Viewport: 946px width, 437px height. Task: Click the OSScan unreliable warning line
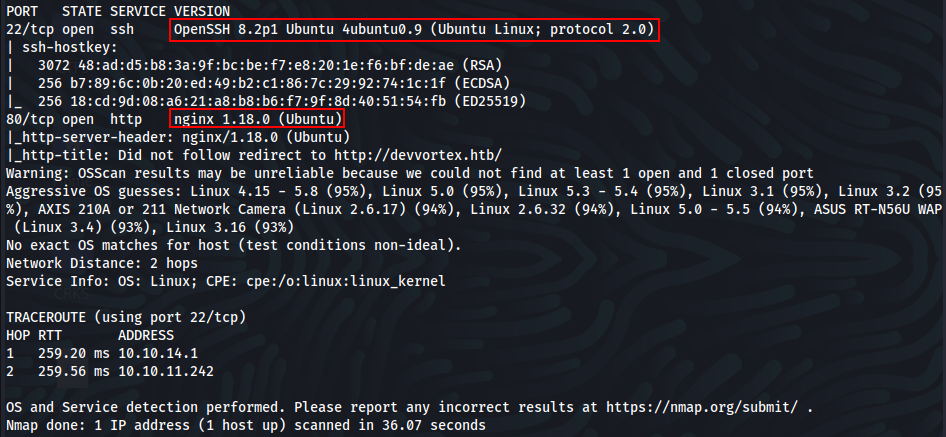[410, 173]
